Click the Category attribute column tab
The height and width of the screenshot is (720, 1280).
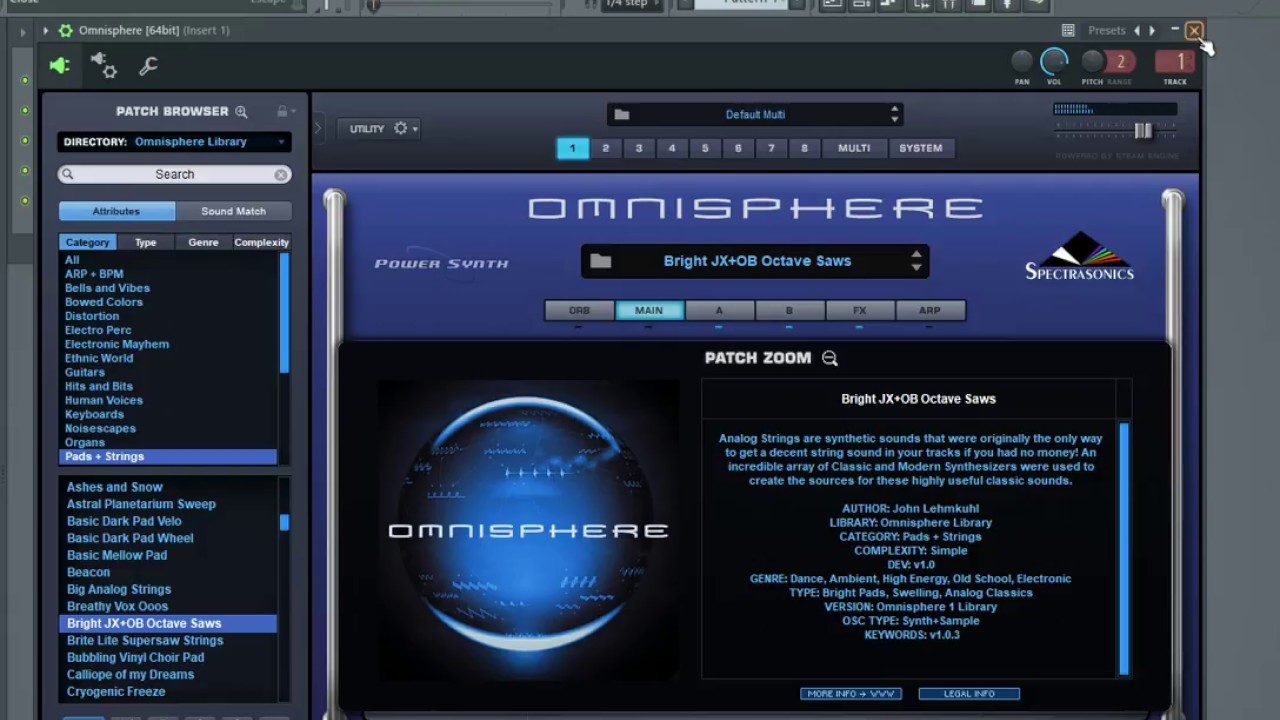tap(87, 242)
